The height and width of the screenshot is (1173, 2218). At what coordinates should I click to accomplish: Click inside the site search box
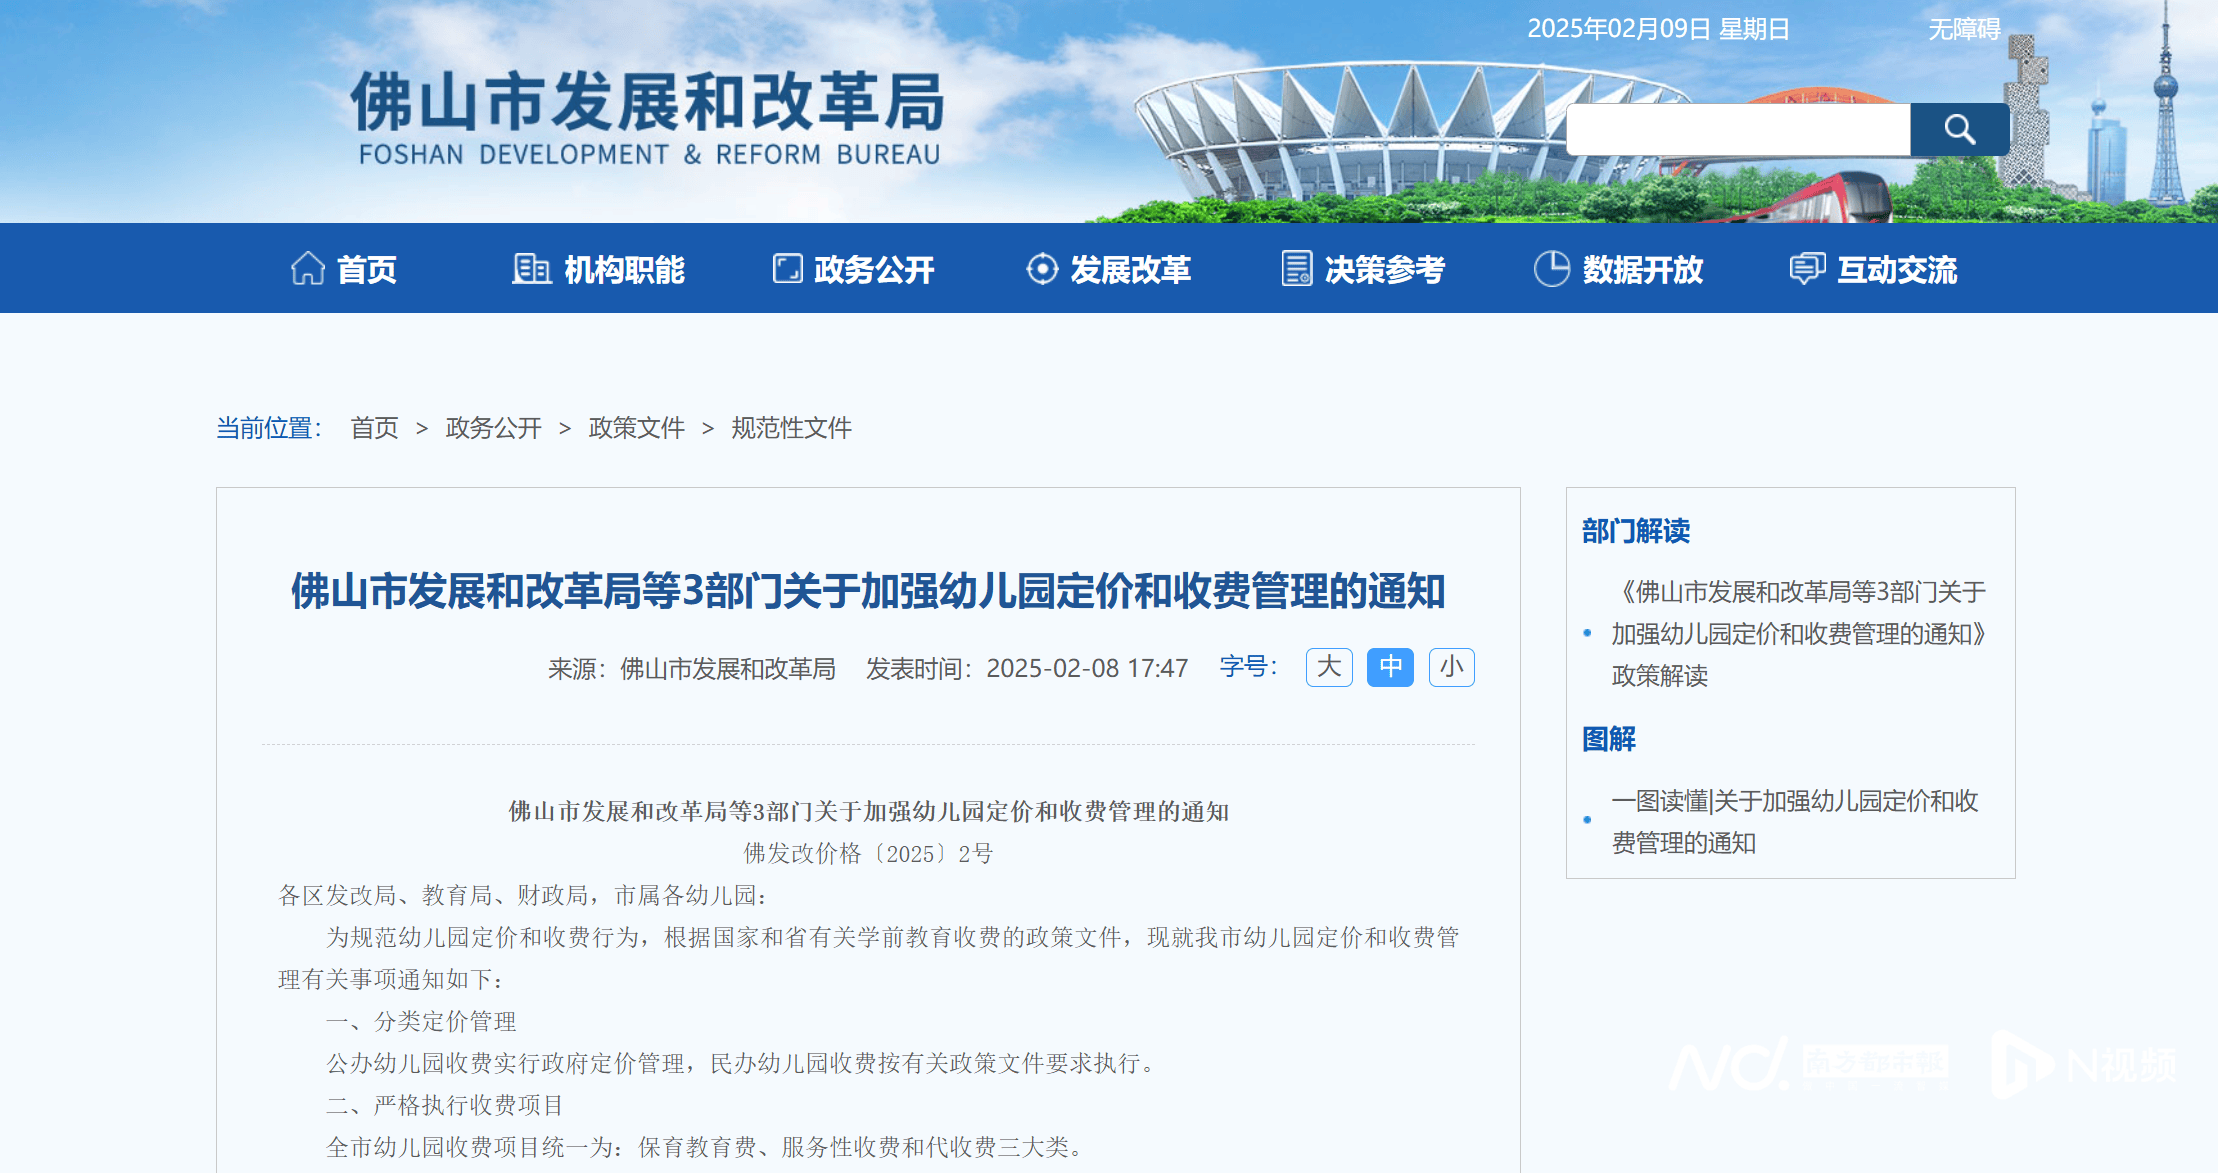pos(1738,130)
